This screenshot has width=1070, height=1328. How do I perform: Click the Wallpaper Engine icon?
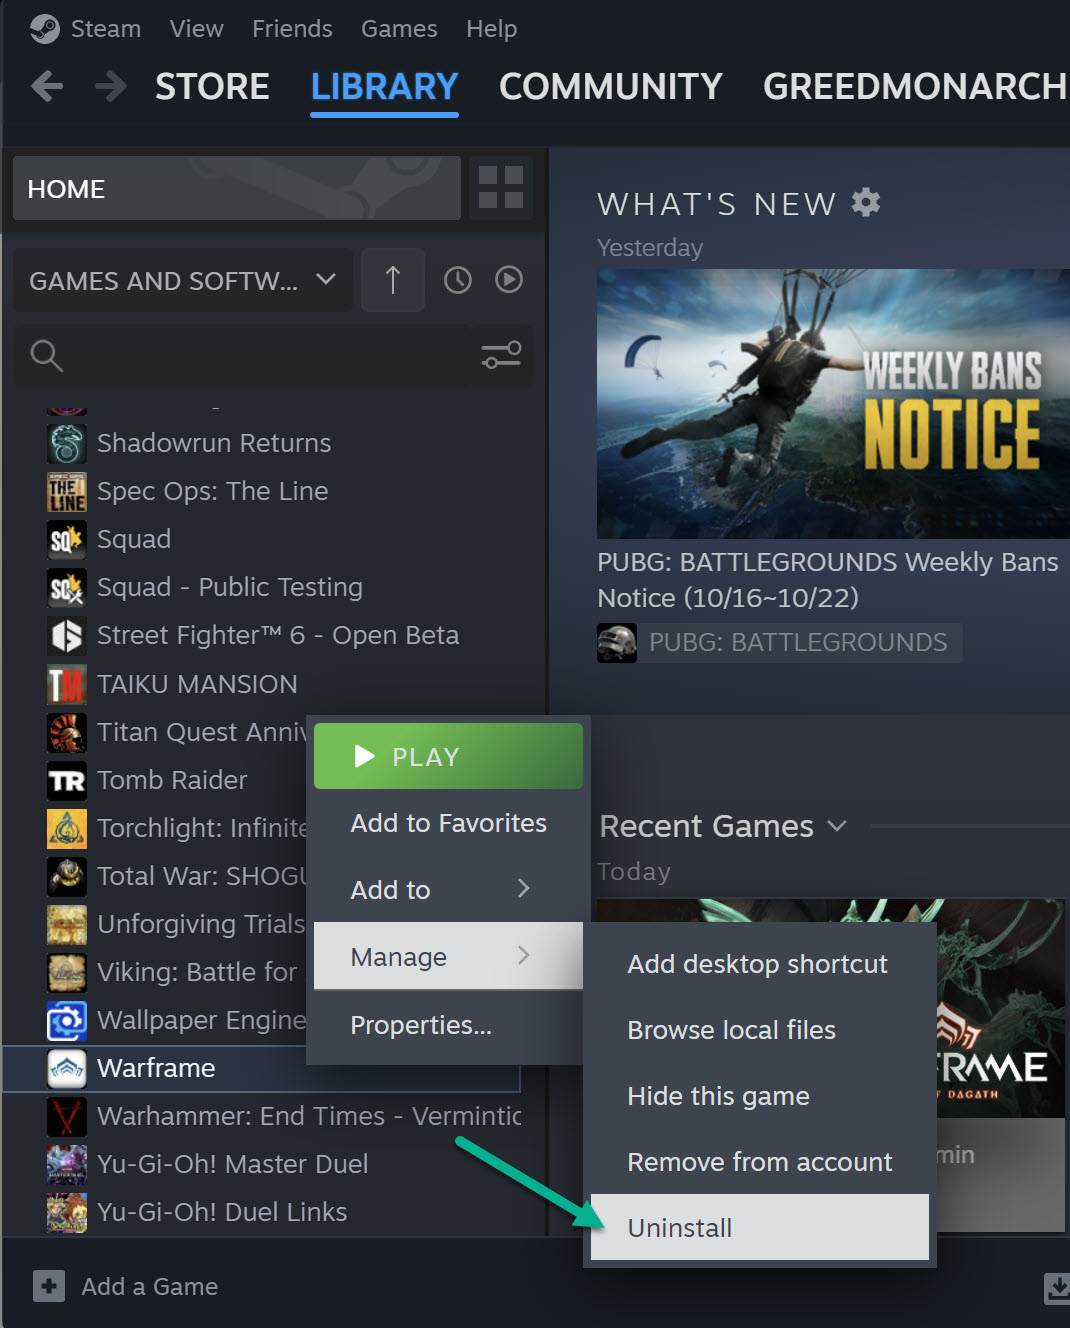[67, 1020]
